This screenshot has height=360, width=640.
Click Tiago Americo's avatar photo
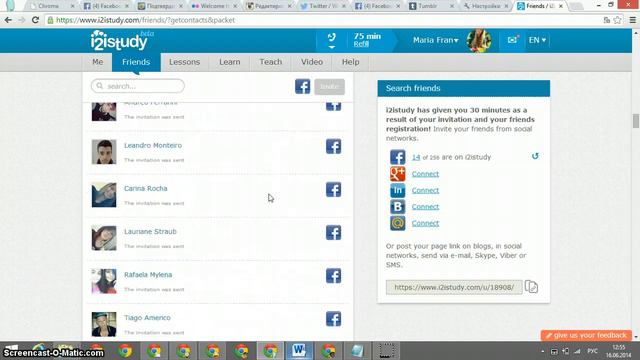[x=104, y=324]
